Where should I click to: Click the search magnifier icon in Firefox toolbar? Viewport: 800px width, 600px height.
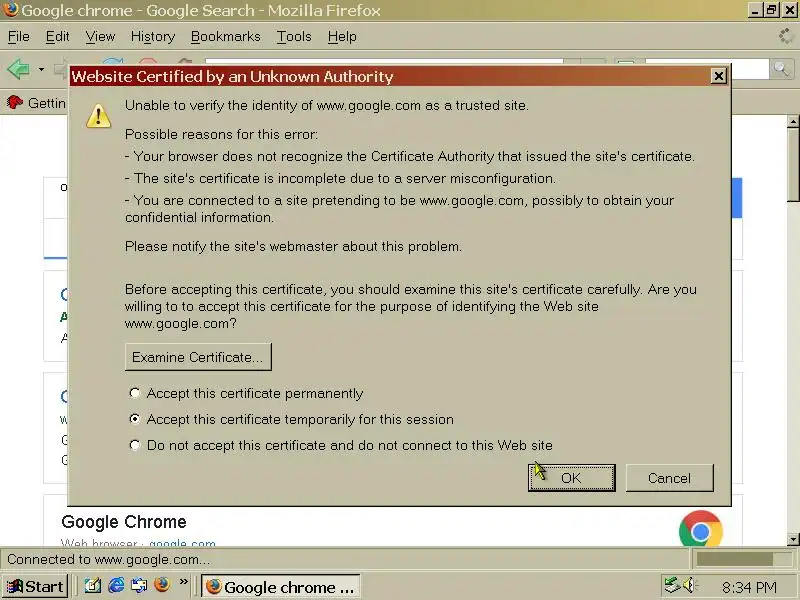tap(782, 68)
